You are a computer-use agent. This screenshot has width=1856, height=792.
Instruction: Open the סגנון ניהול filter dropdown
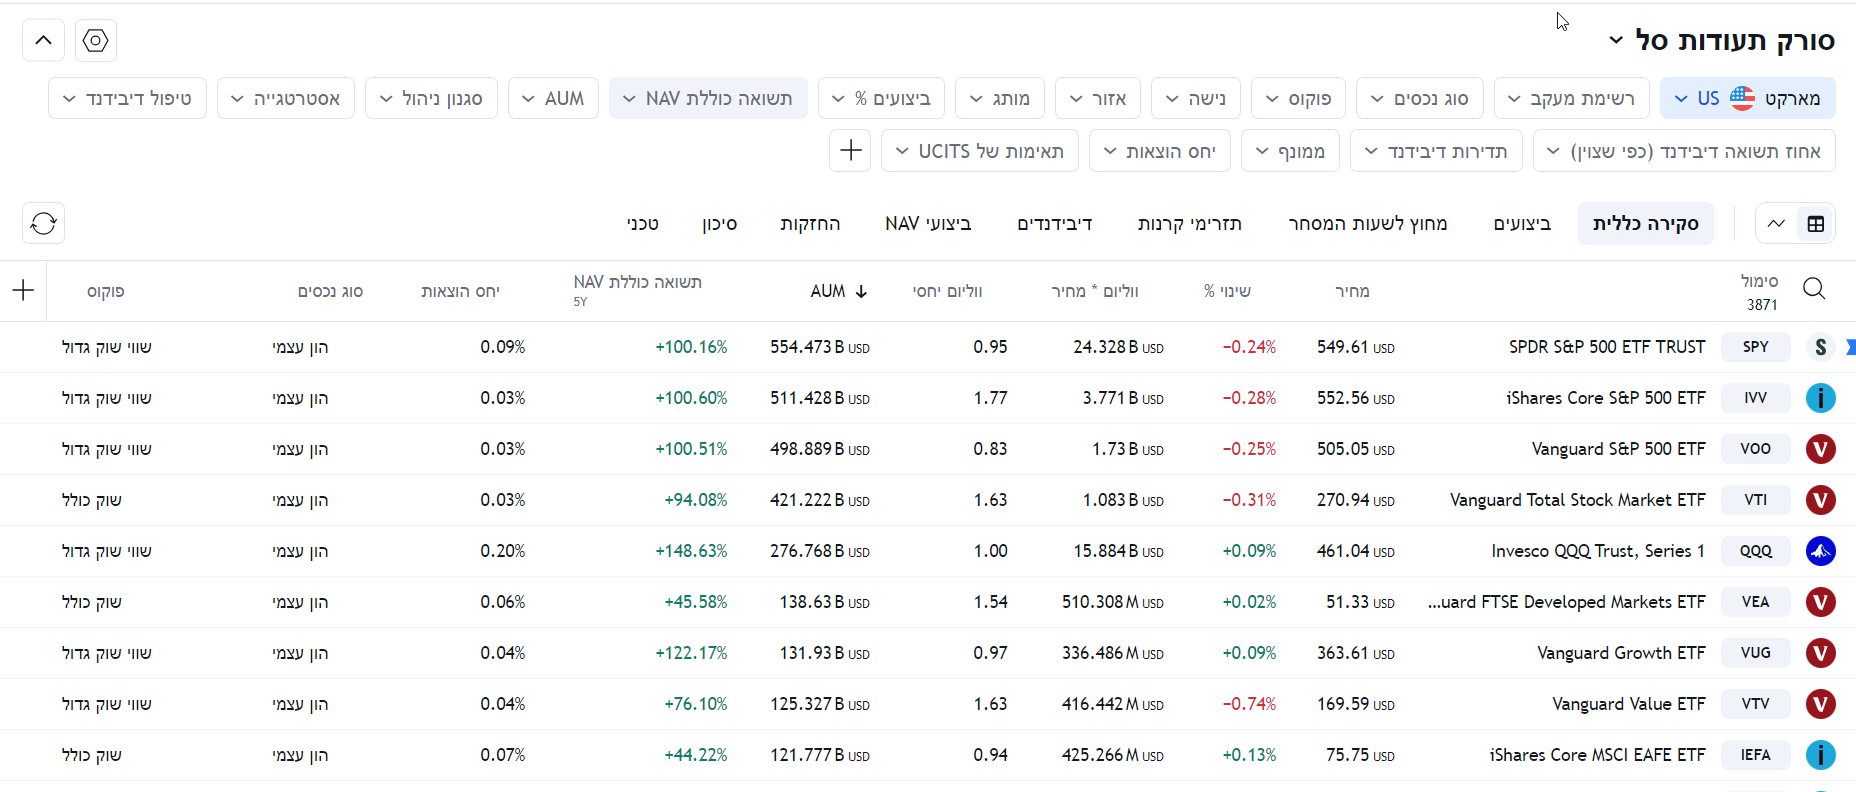pyautogui.click(x=431, y=98)
